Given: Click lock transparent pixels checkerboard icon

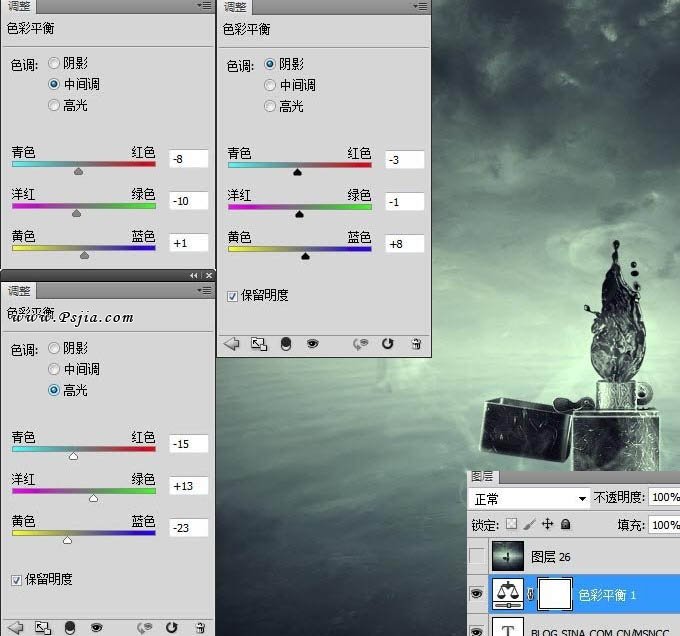Looking at the screenshot, I should pos(512,524).
